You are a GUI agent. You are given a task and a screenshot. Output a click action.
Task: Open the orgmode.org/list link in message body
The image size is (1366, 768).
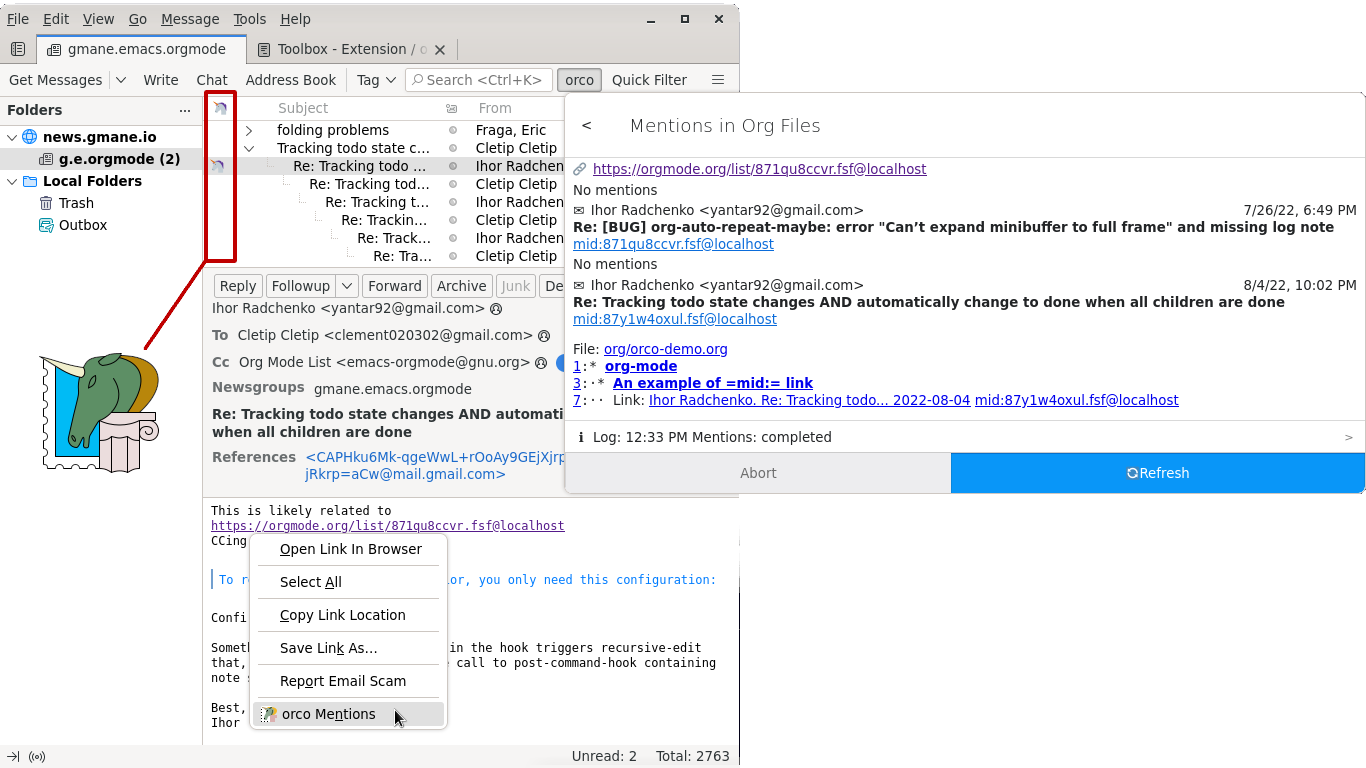point(388,526)
